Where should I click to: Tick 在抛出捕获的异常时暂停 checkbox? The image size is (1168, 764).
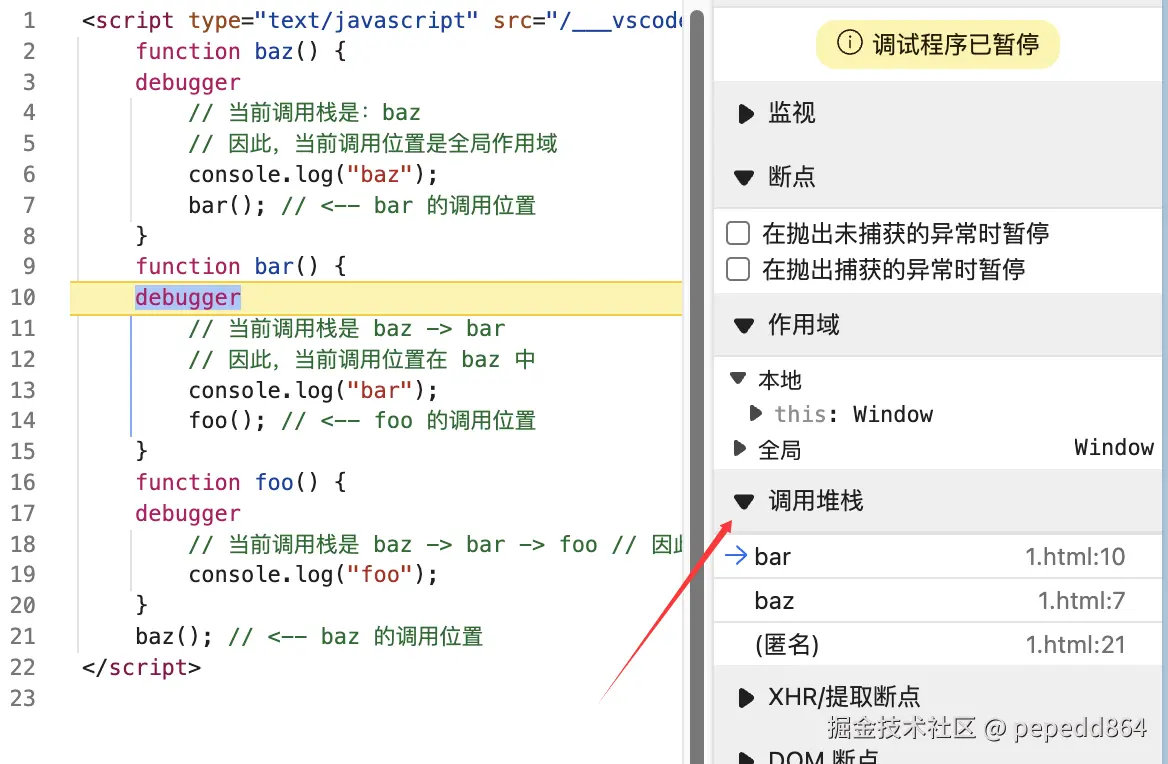pyautogui.click(x=737, y=269)
